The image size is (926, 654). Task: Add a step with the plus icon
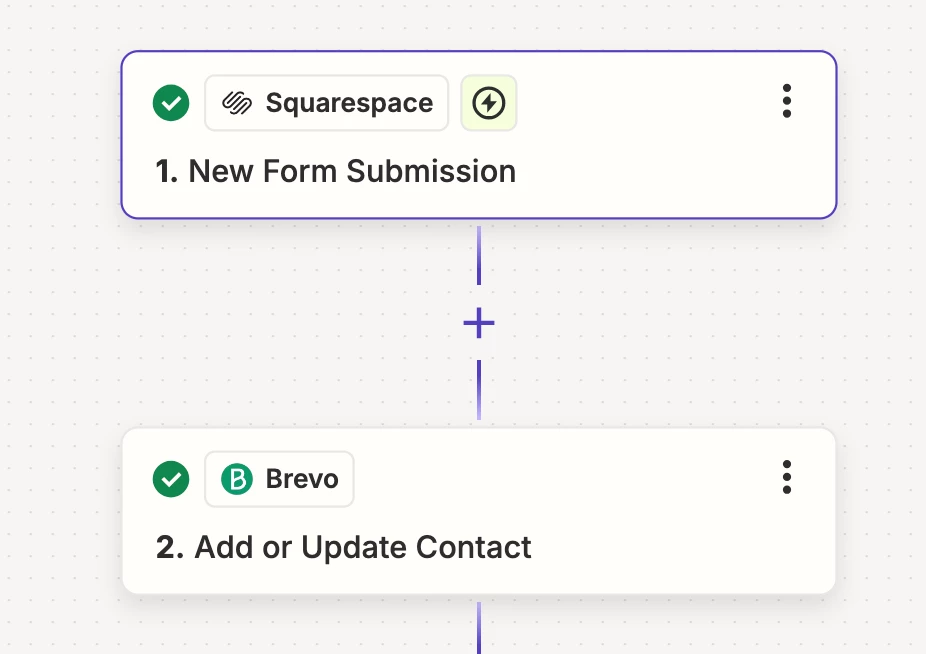coord(479,323)
